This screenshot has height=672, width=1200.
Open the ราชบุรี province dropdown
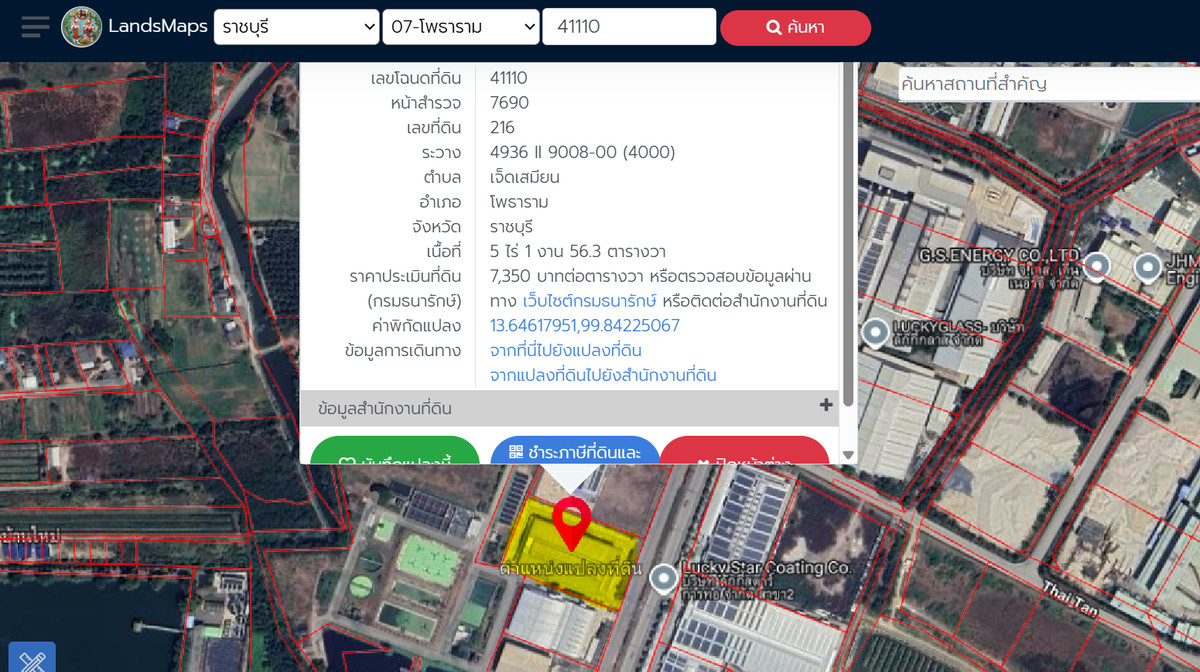[296, 27]
